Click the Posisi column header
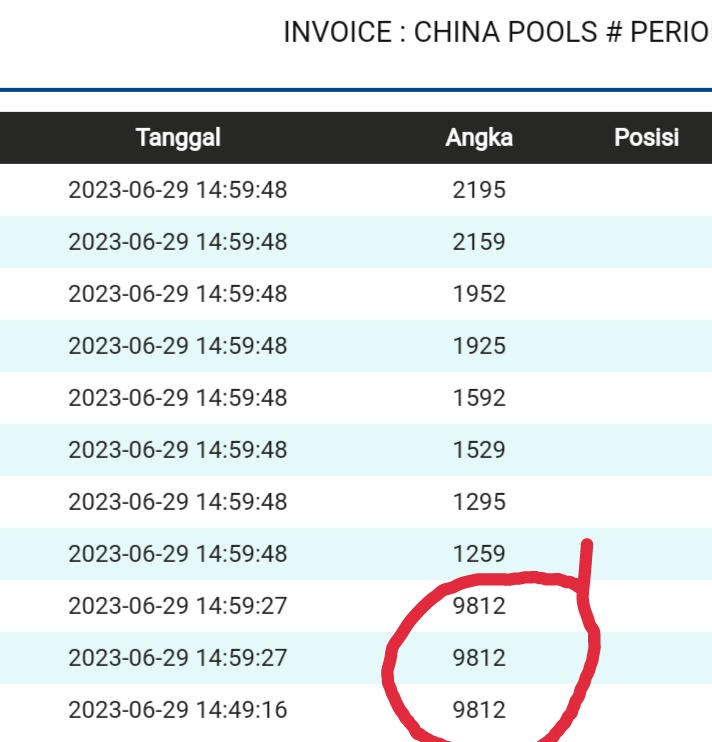 (646, 138)
